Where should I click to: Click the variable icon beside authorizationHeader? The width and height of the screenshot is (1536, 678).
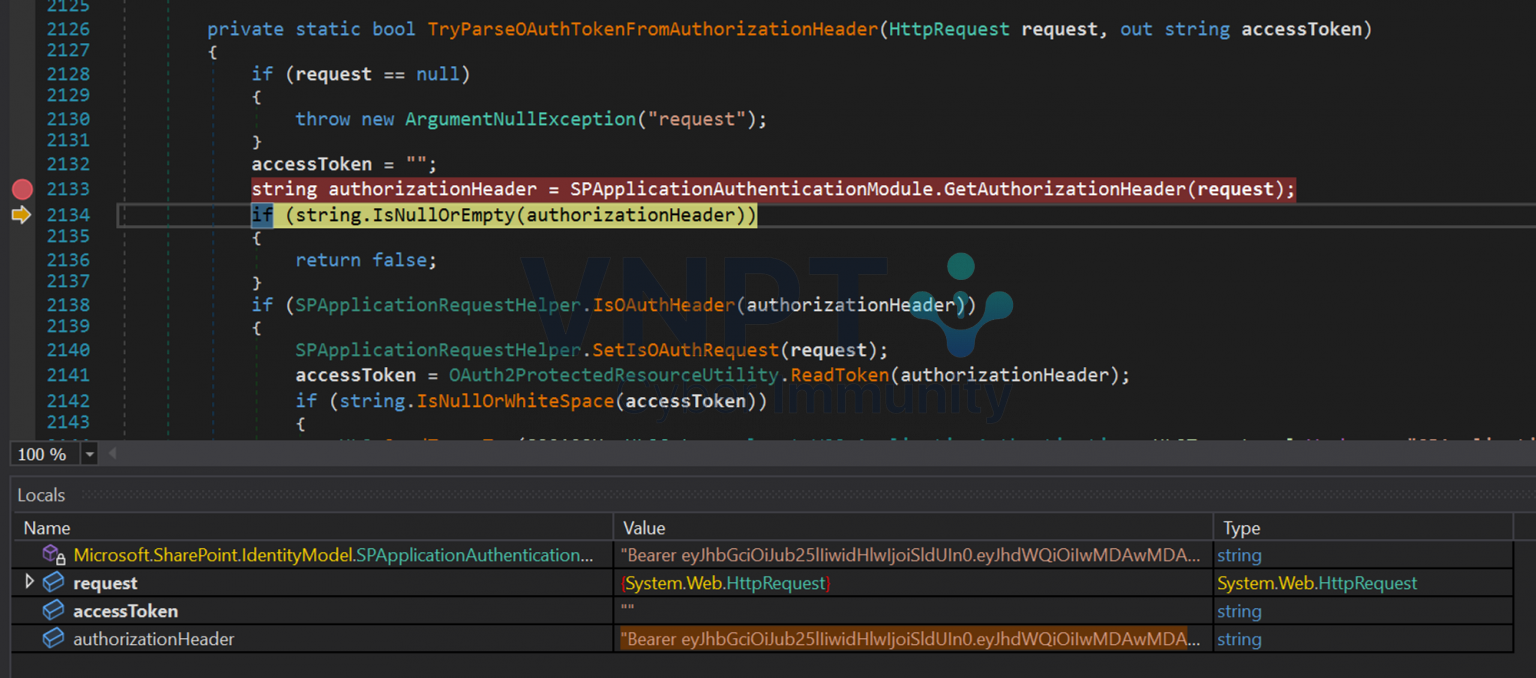[x=53, y=638]
